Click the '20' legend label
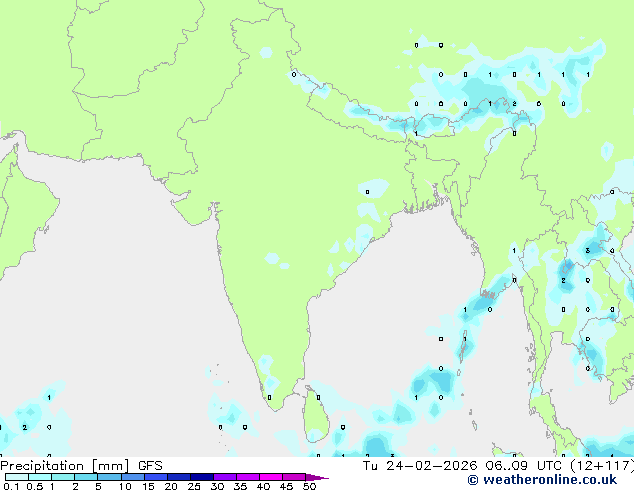The image size is (634, 490). coord(171,486)
